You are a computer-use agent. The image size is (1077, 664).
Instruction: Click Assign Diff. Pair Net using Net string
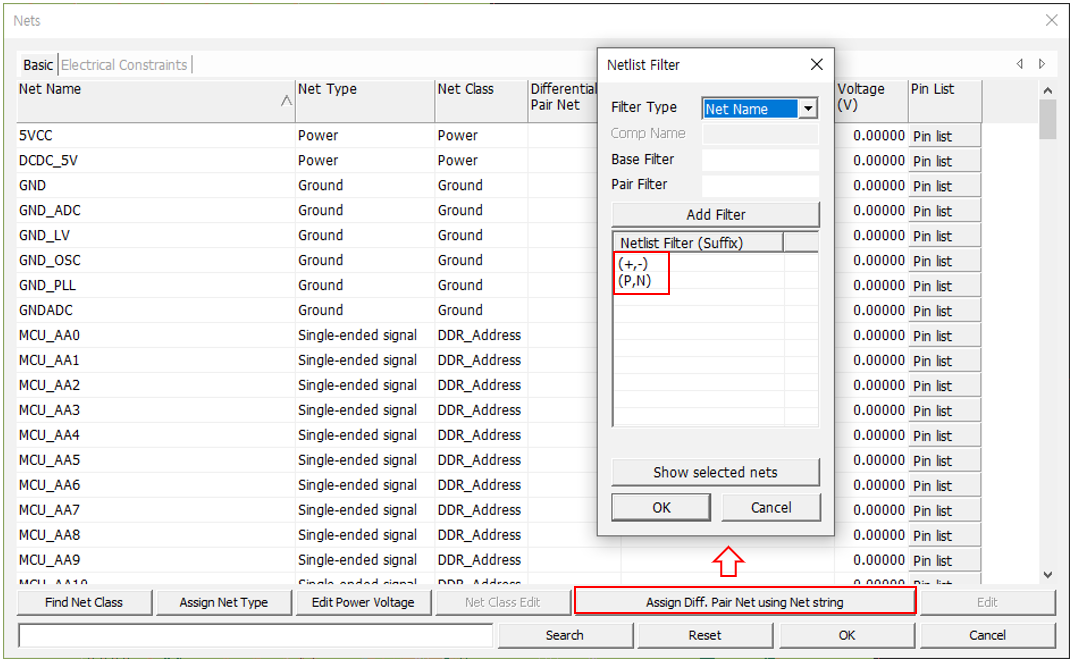click(x=744, y=602)
